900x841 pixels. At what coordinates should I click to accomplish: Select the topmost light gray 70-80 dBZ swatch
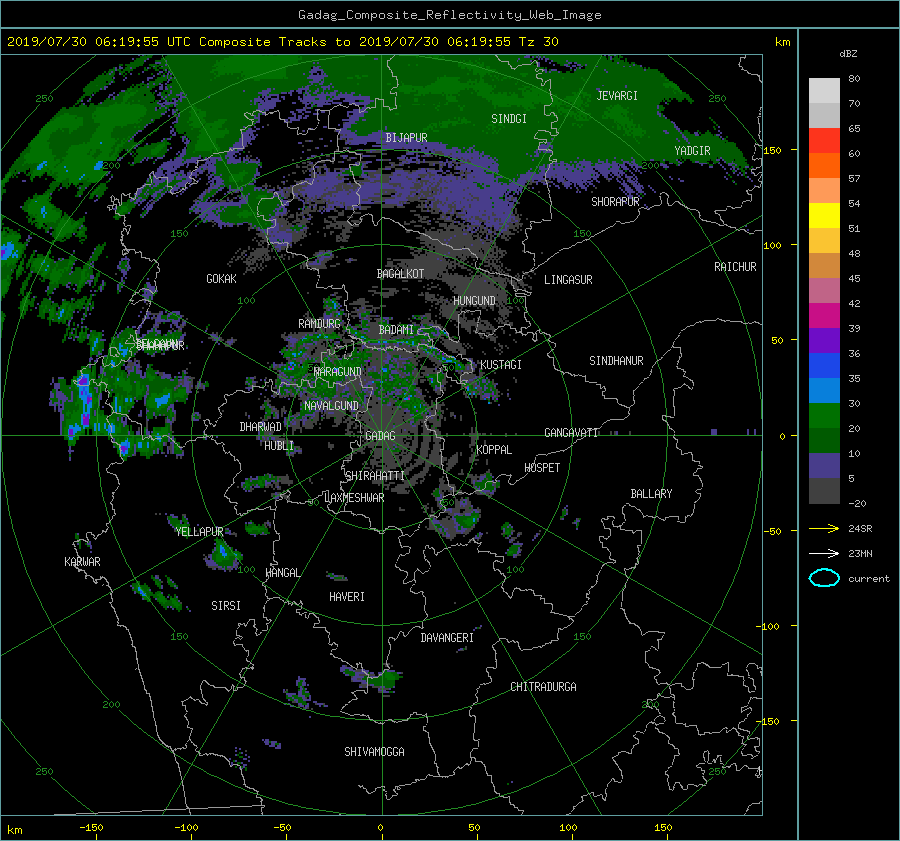click(824, 91)
